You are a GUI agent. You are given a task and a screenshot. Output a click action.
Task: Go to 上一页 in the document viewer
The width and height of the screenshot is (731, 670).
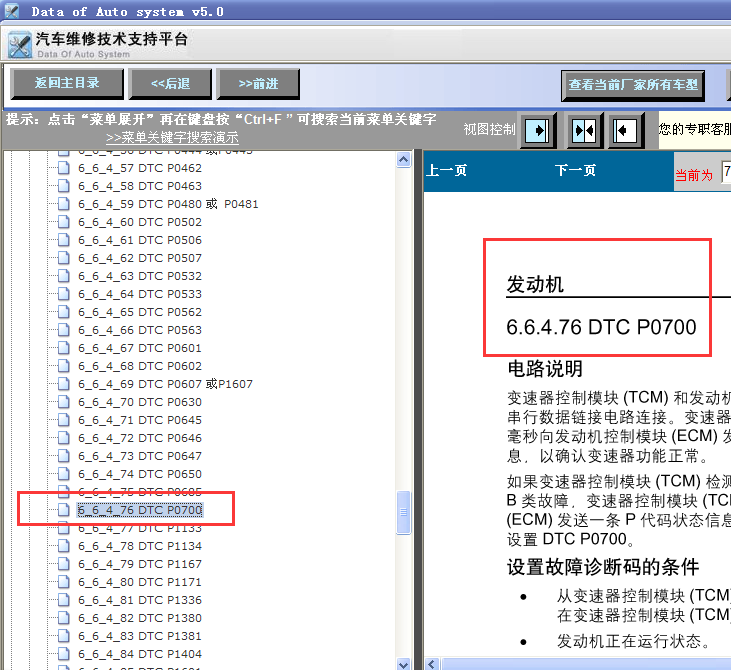coord(447,170)
